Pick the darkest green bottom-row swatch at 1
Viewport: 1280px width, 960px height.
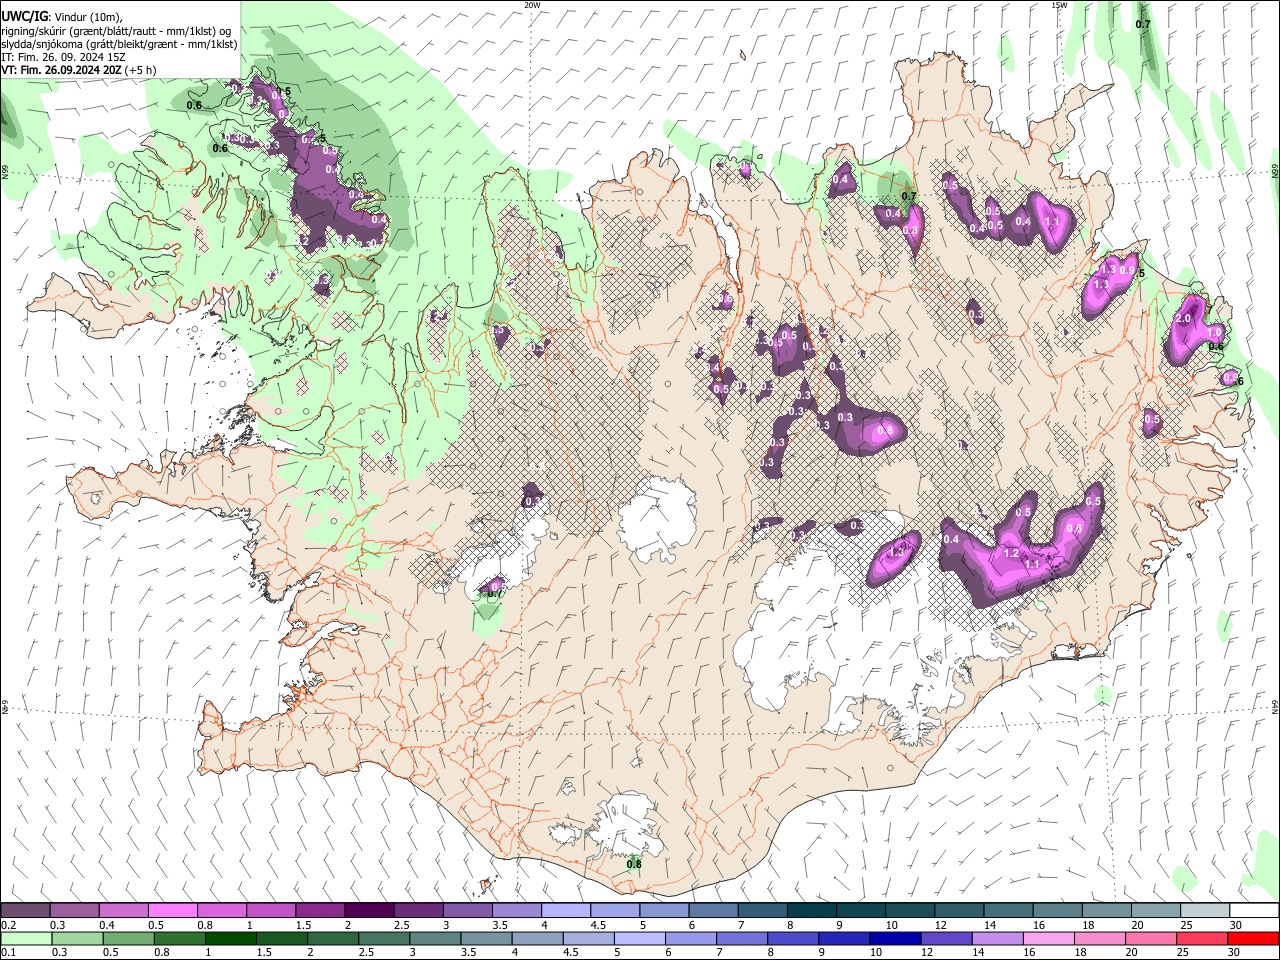230,938
